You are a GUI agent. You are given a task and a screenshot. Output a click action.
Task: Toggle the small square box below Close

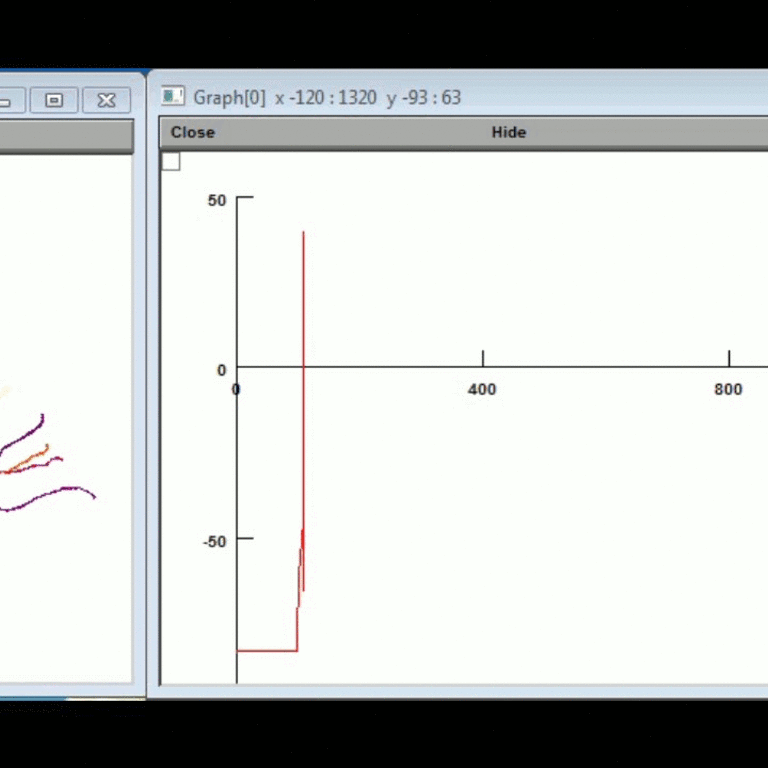(171, 161)
